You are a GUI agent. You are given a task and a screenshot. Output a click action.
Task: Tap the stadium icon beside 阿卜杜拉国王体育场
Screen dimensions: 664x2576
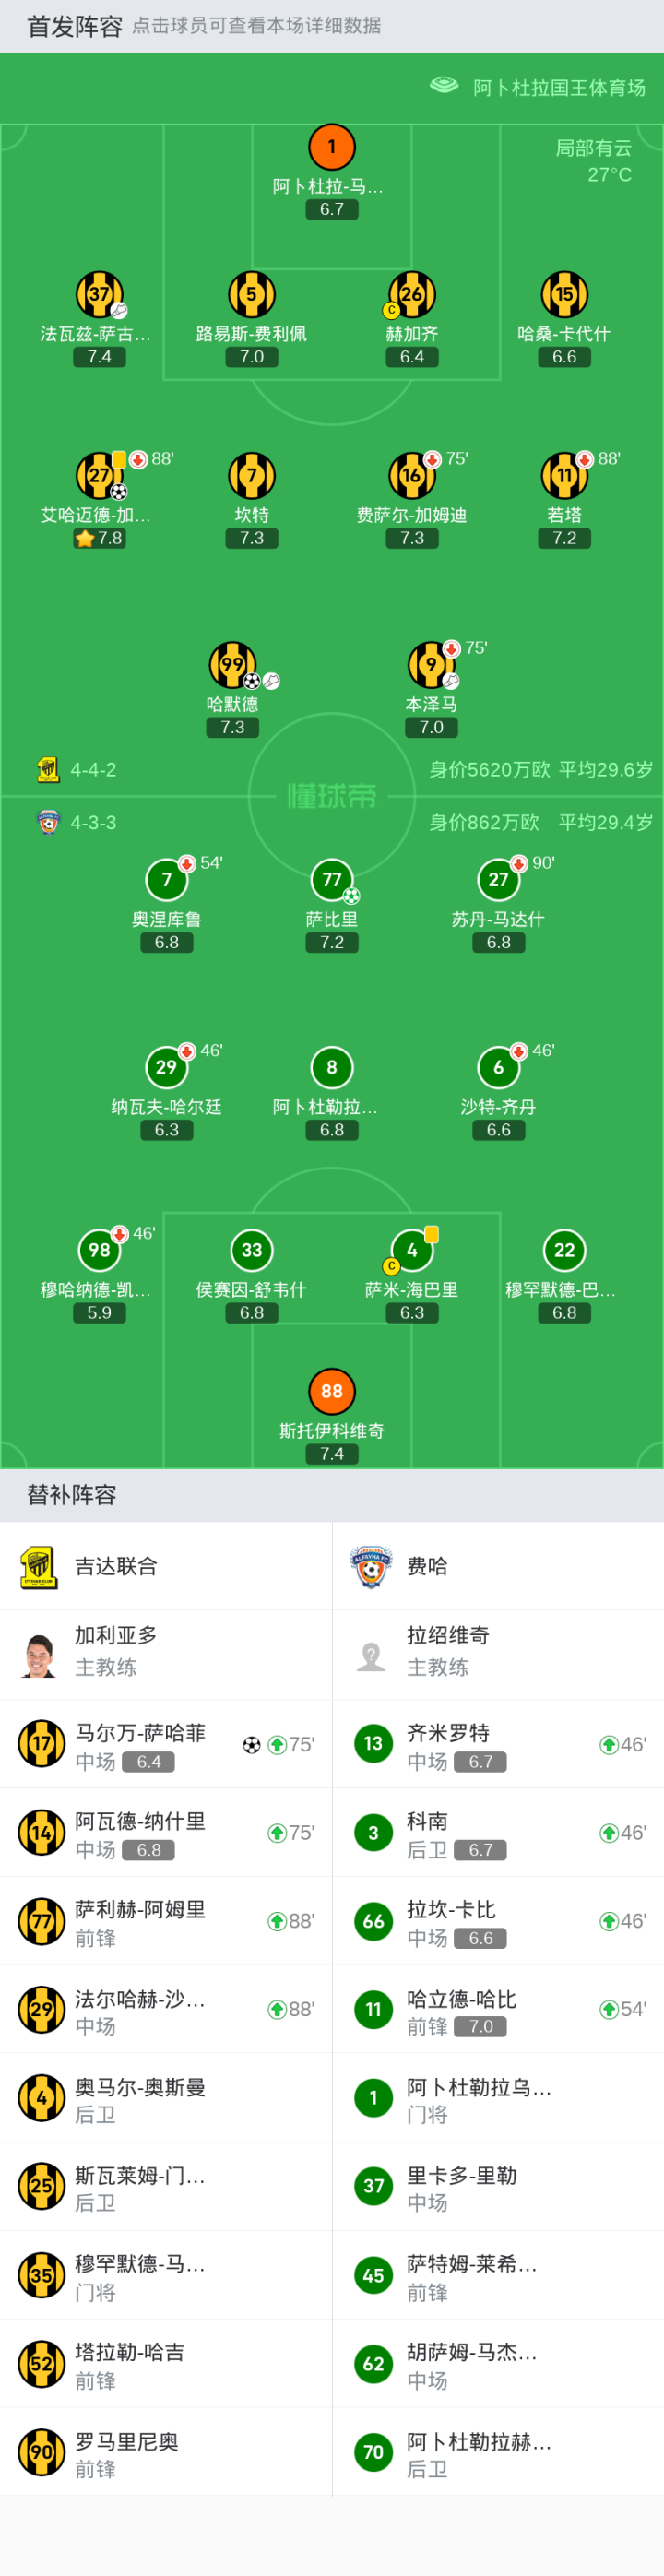(444, 86)
